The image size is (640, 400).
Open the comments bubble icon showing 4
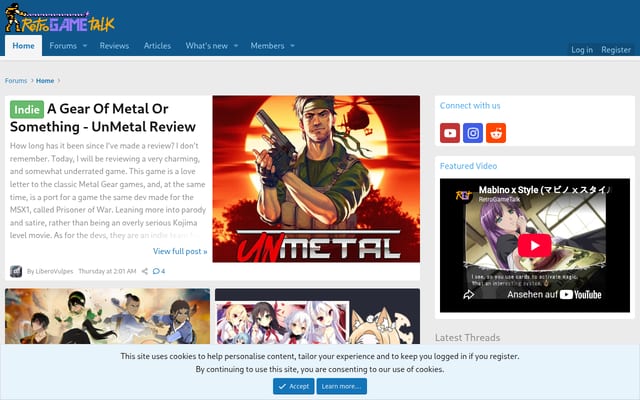pyautogui.click(x=159, y=271)
